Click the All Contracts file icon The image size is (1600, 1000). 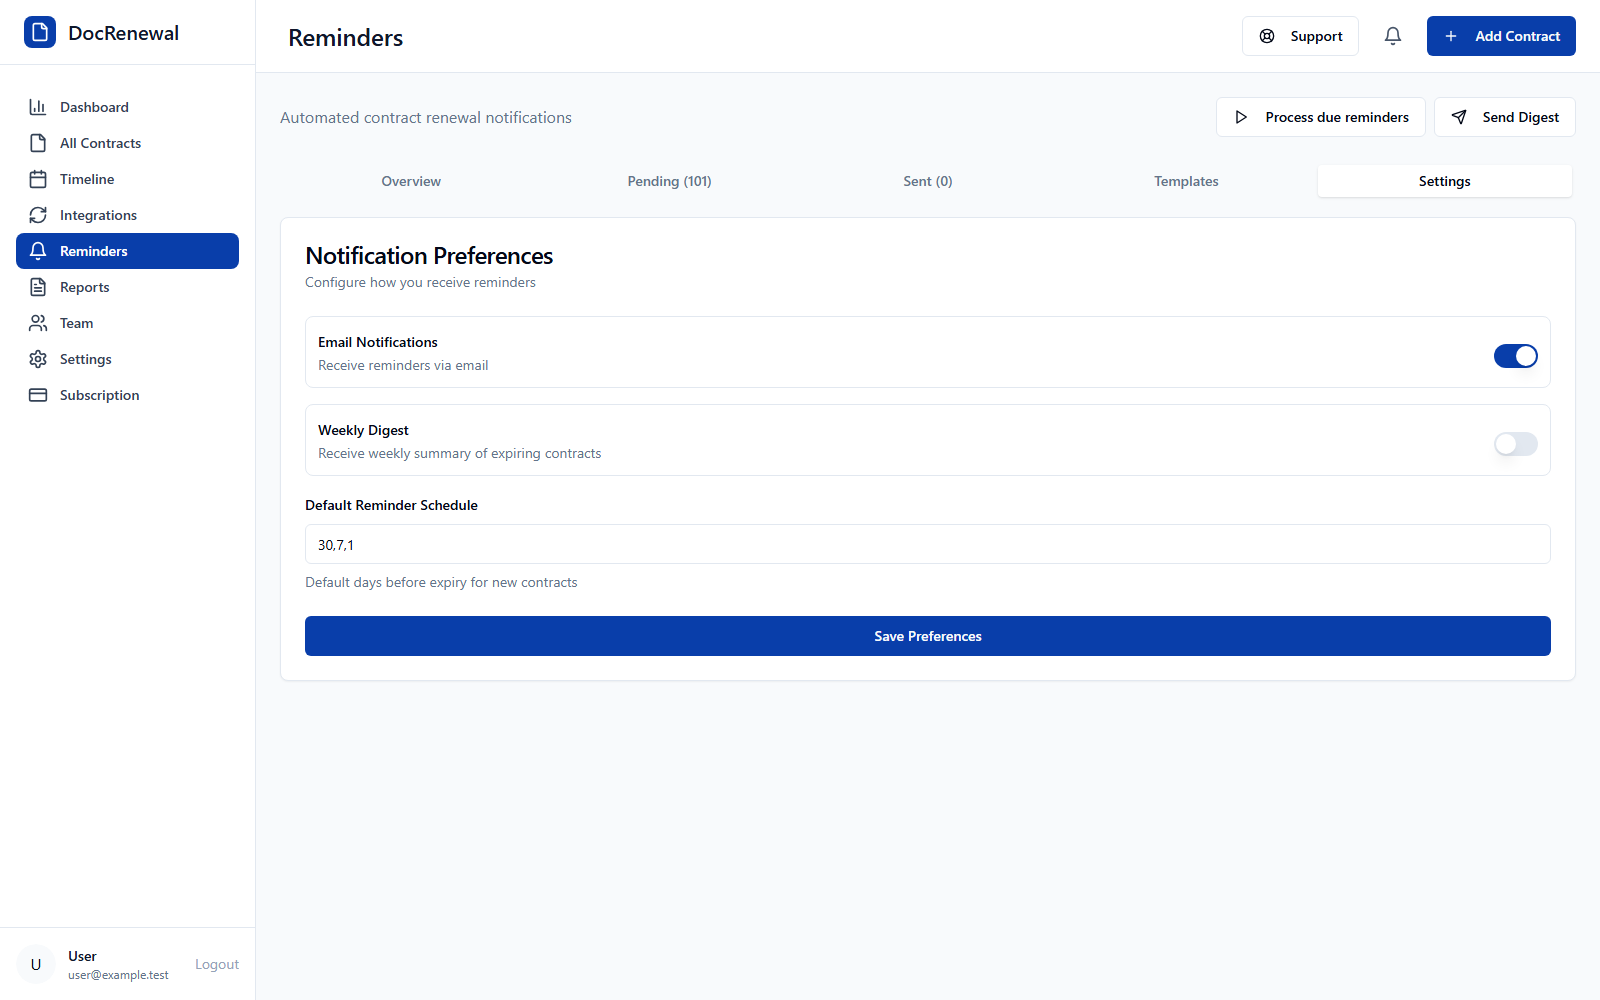tap(38, 143)
